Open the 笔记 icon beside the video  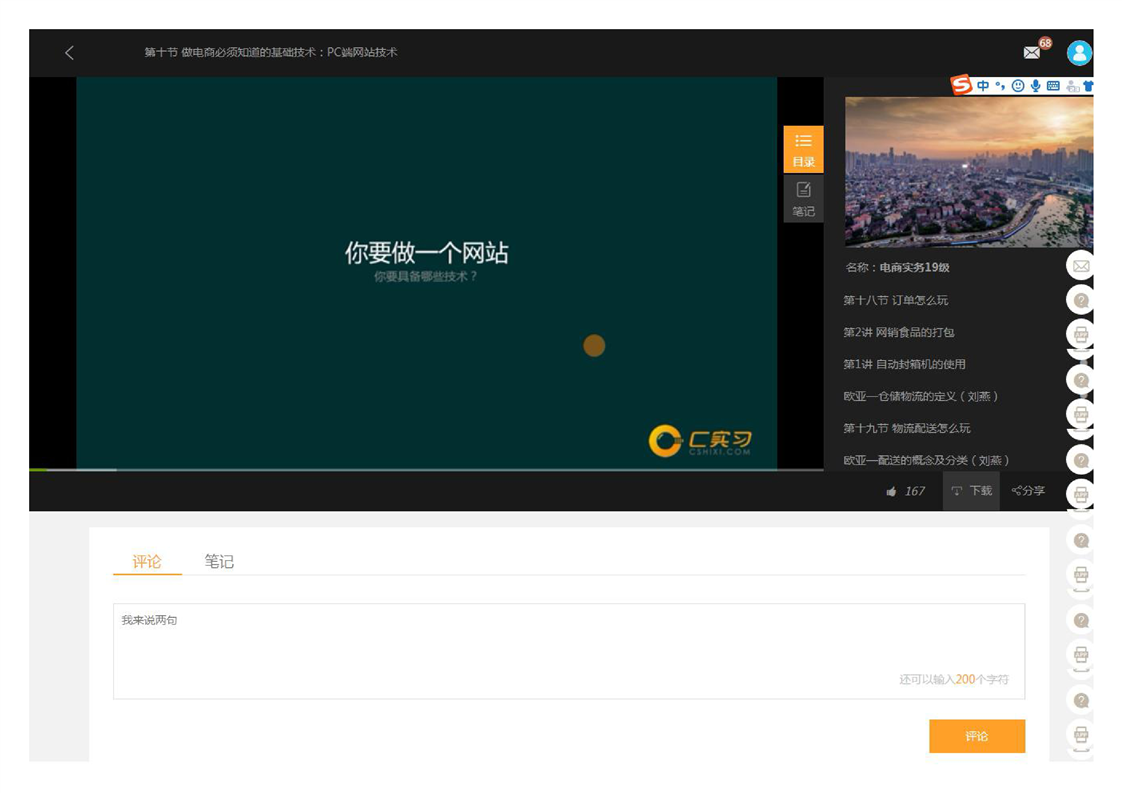(x=803, y=198)
